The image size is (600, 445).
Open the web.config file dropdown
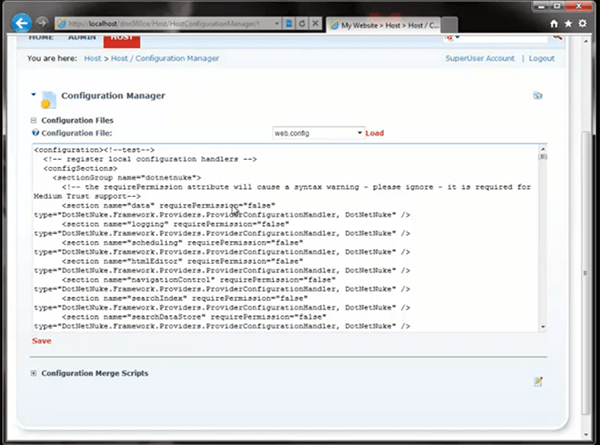coord(318,133)
